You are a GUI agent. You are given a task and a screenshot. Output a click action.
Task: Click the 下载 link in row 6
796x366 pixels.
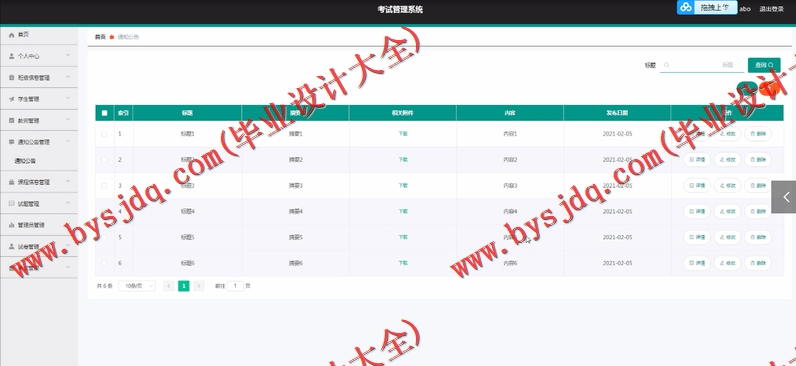click(403, 263)
